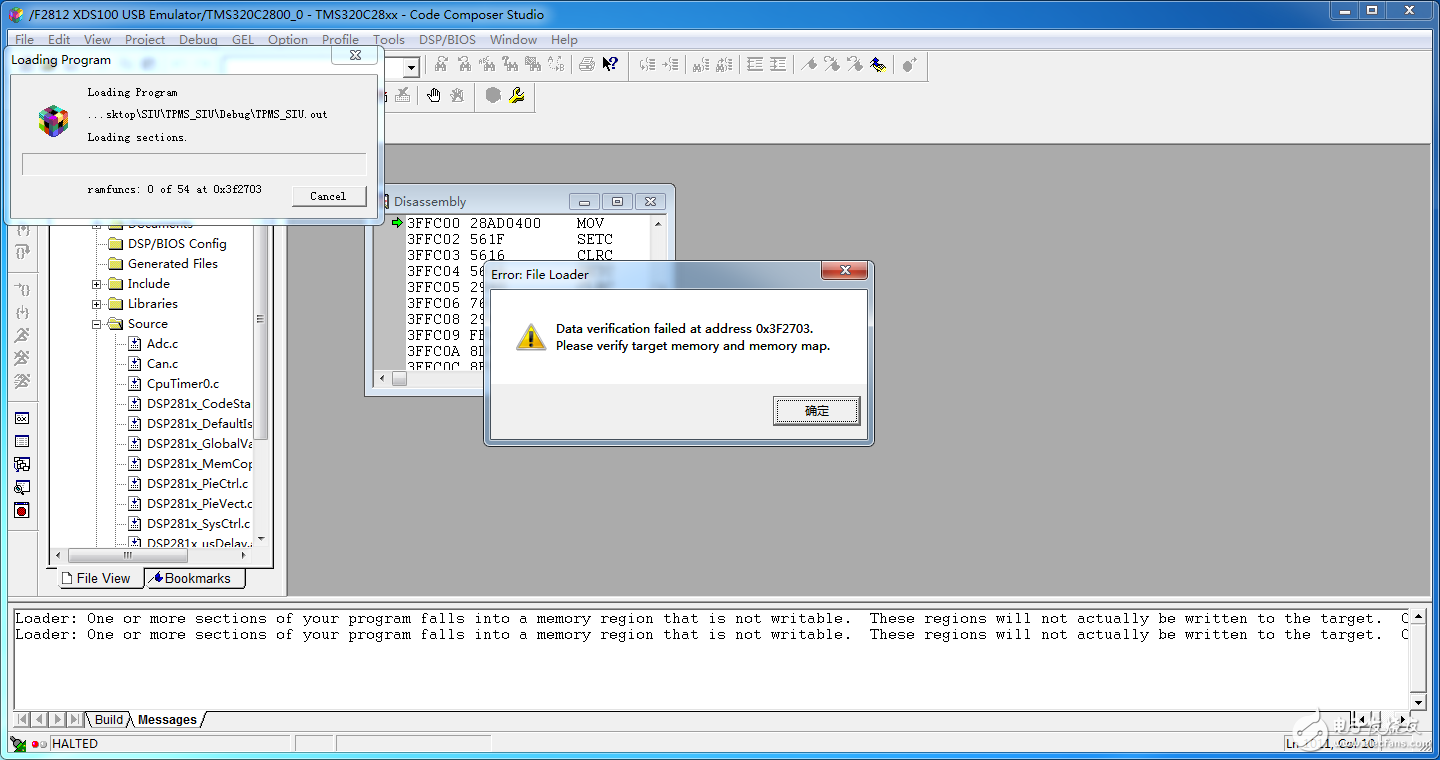Open the Profile menu
This screenshot has height=760, width=1440.
pos(340,40)
